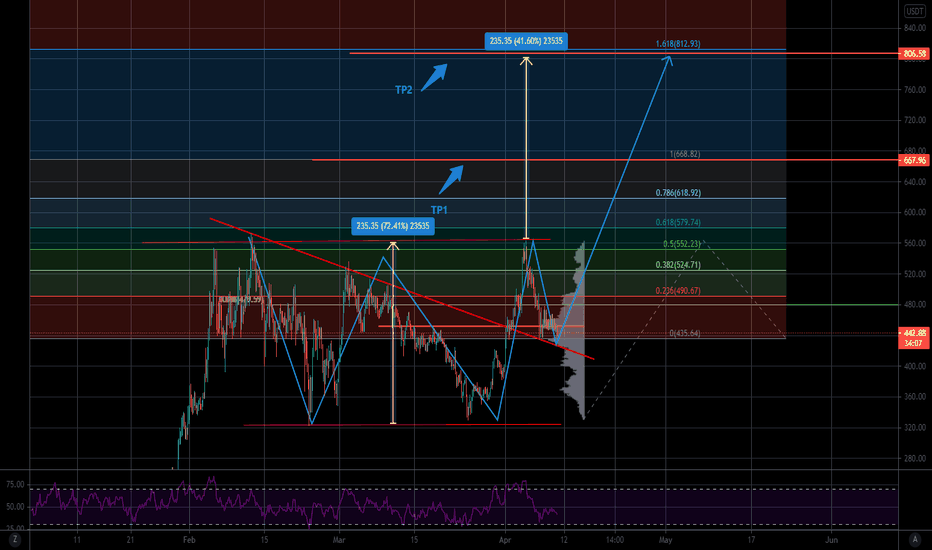Click the Z timezone button on the time axis
This screenshot has width=932, height=550.
pos(14,539)
